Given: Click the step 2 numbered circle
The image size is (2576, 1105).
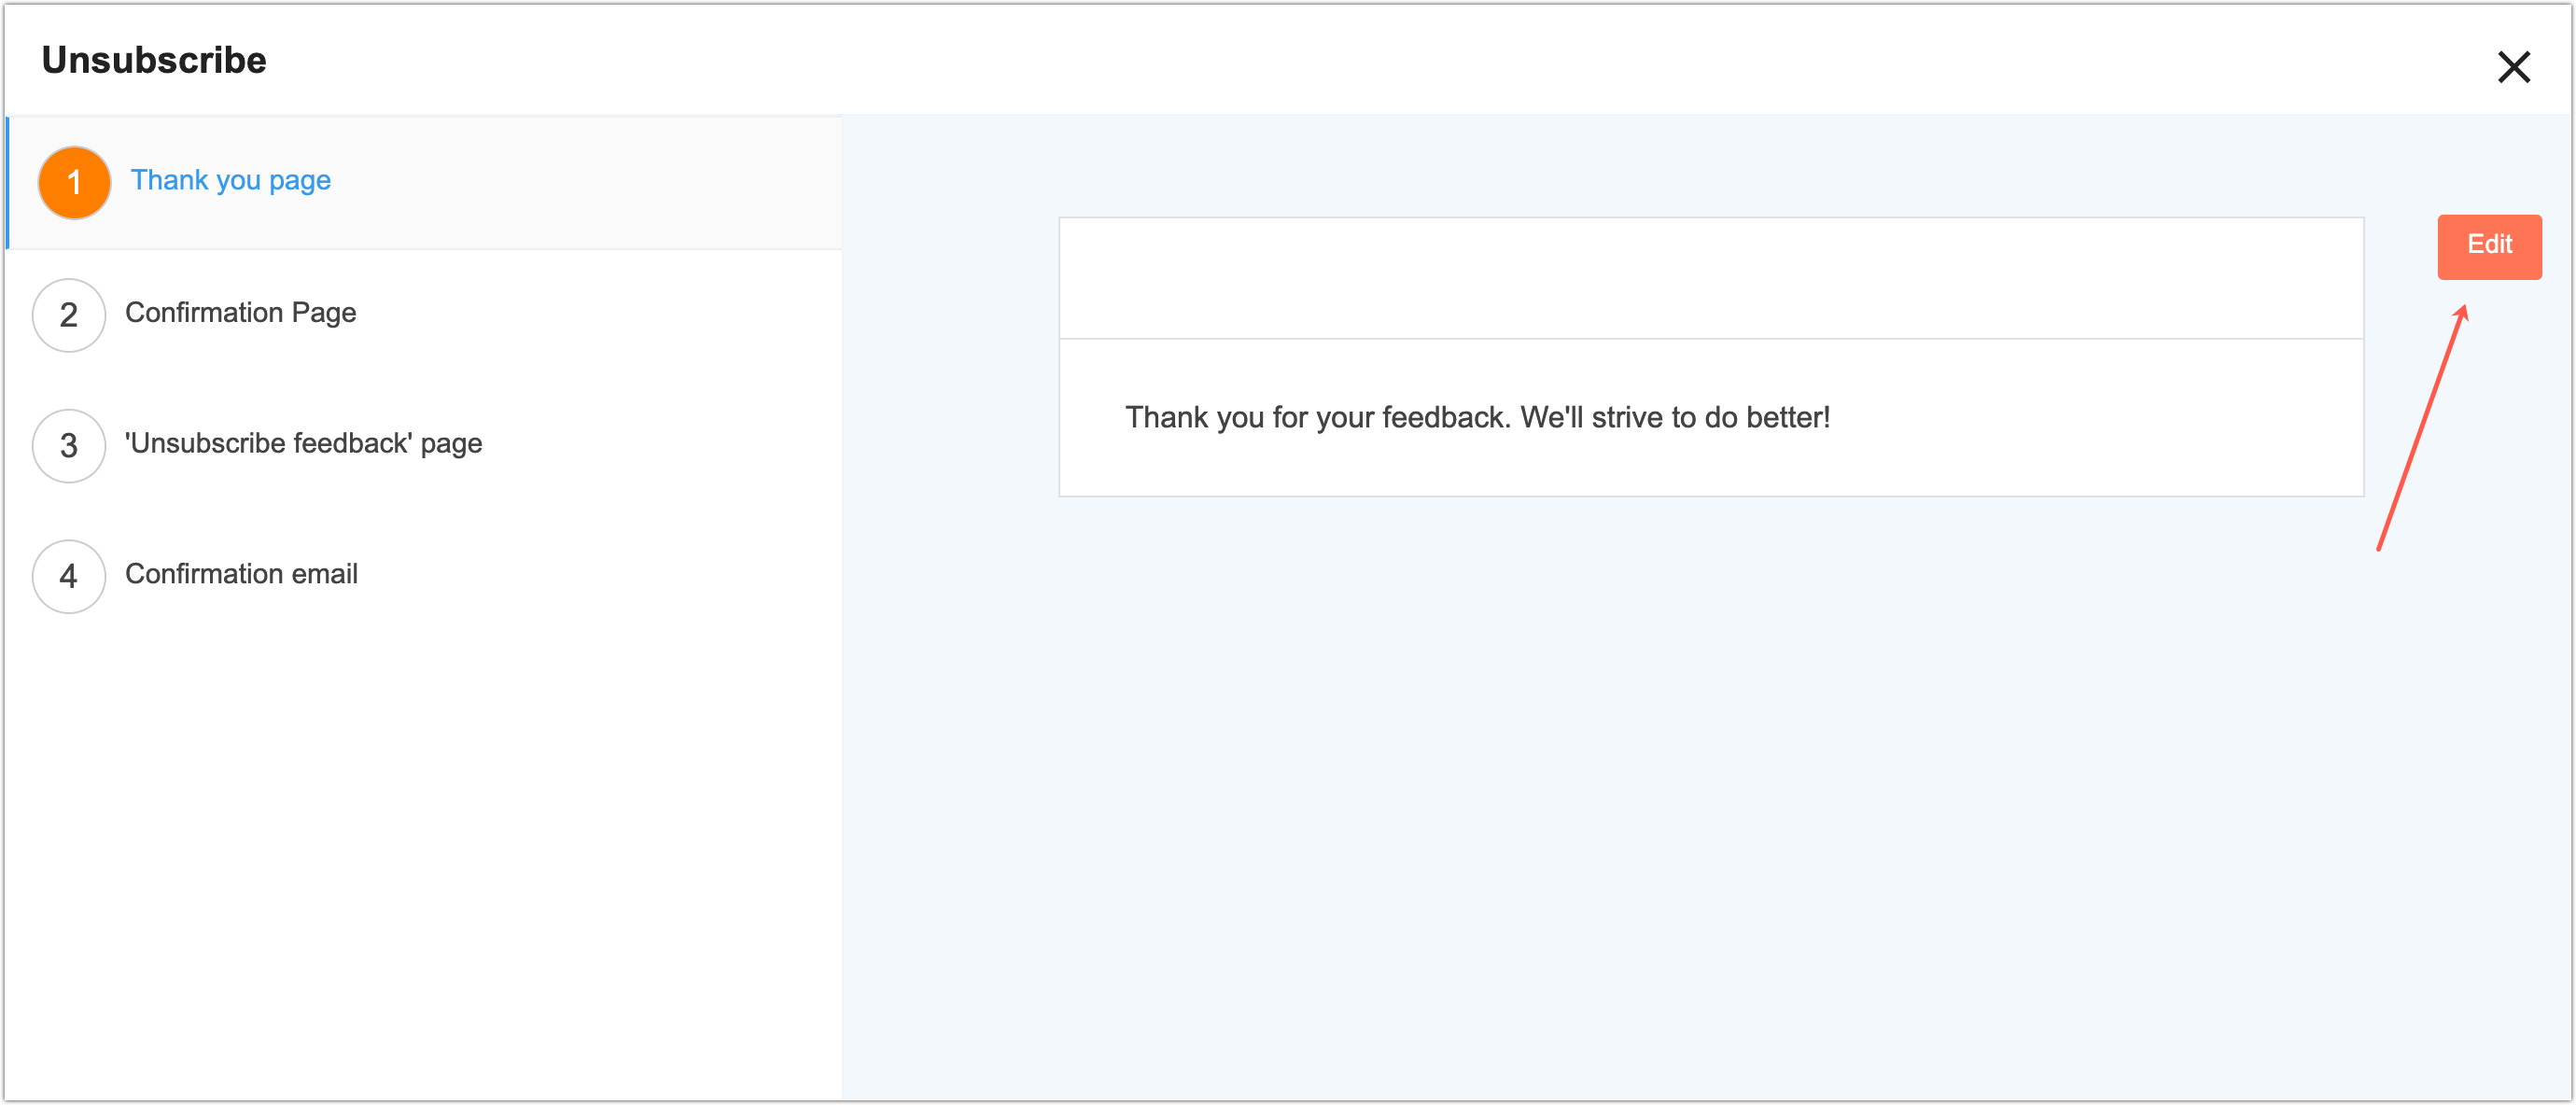Looking at the screenshot, I should pos(68,314).
